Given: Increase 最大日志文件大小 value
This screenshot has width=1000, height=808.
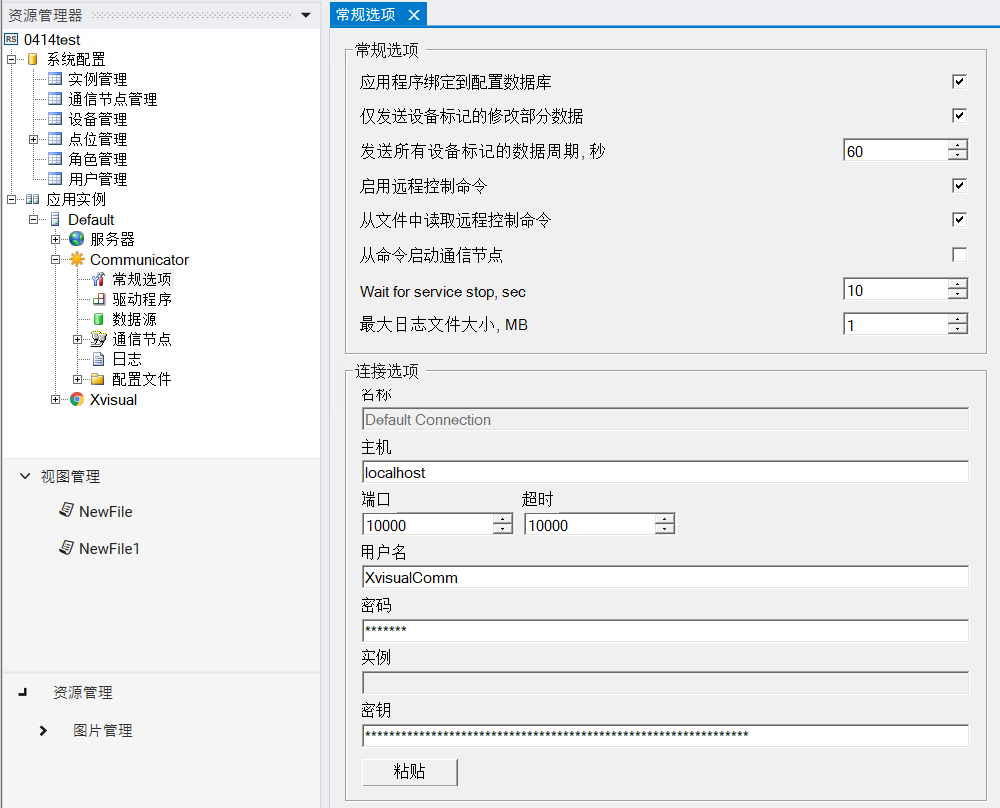Looking at the screenshot, I should pos(957,319).
